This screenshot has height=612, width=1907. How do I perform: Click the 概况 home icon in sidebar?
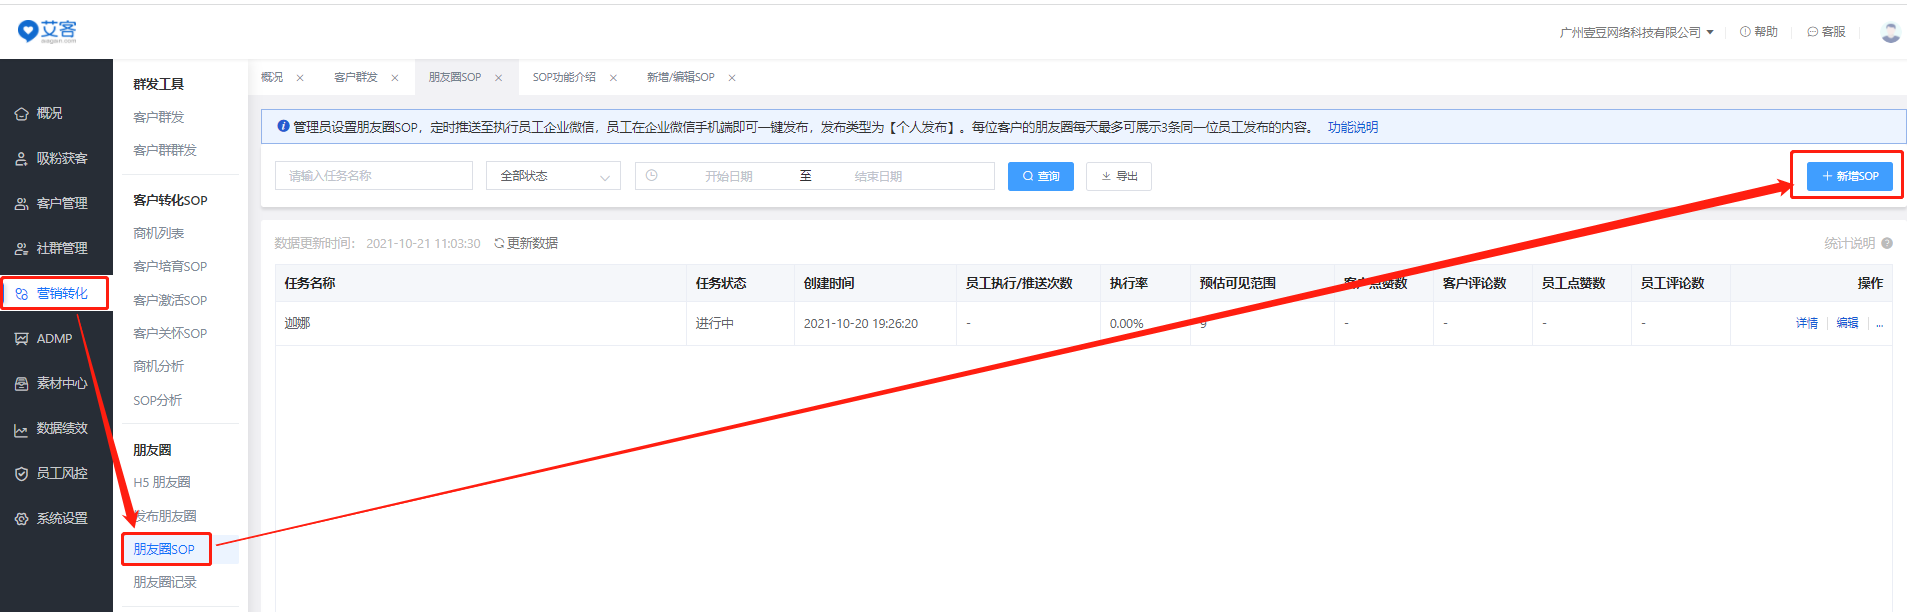(x=21, y=114)
